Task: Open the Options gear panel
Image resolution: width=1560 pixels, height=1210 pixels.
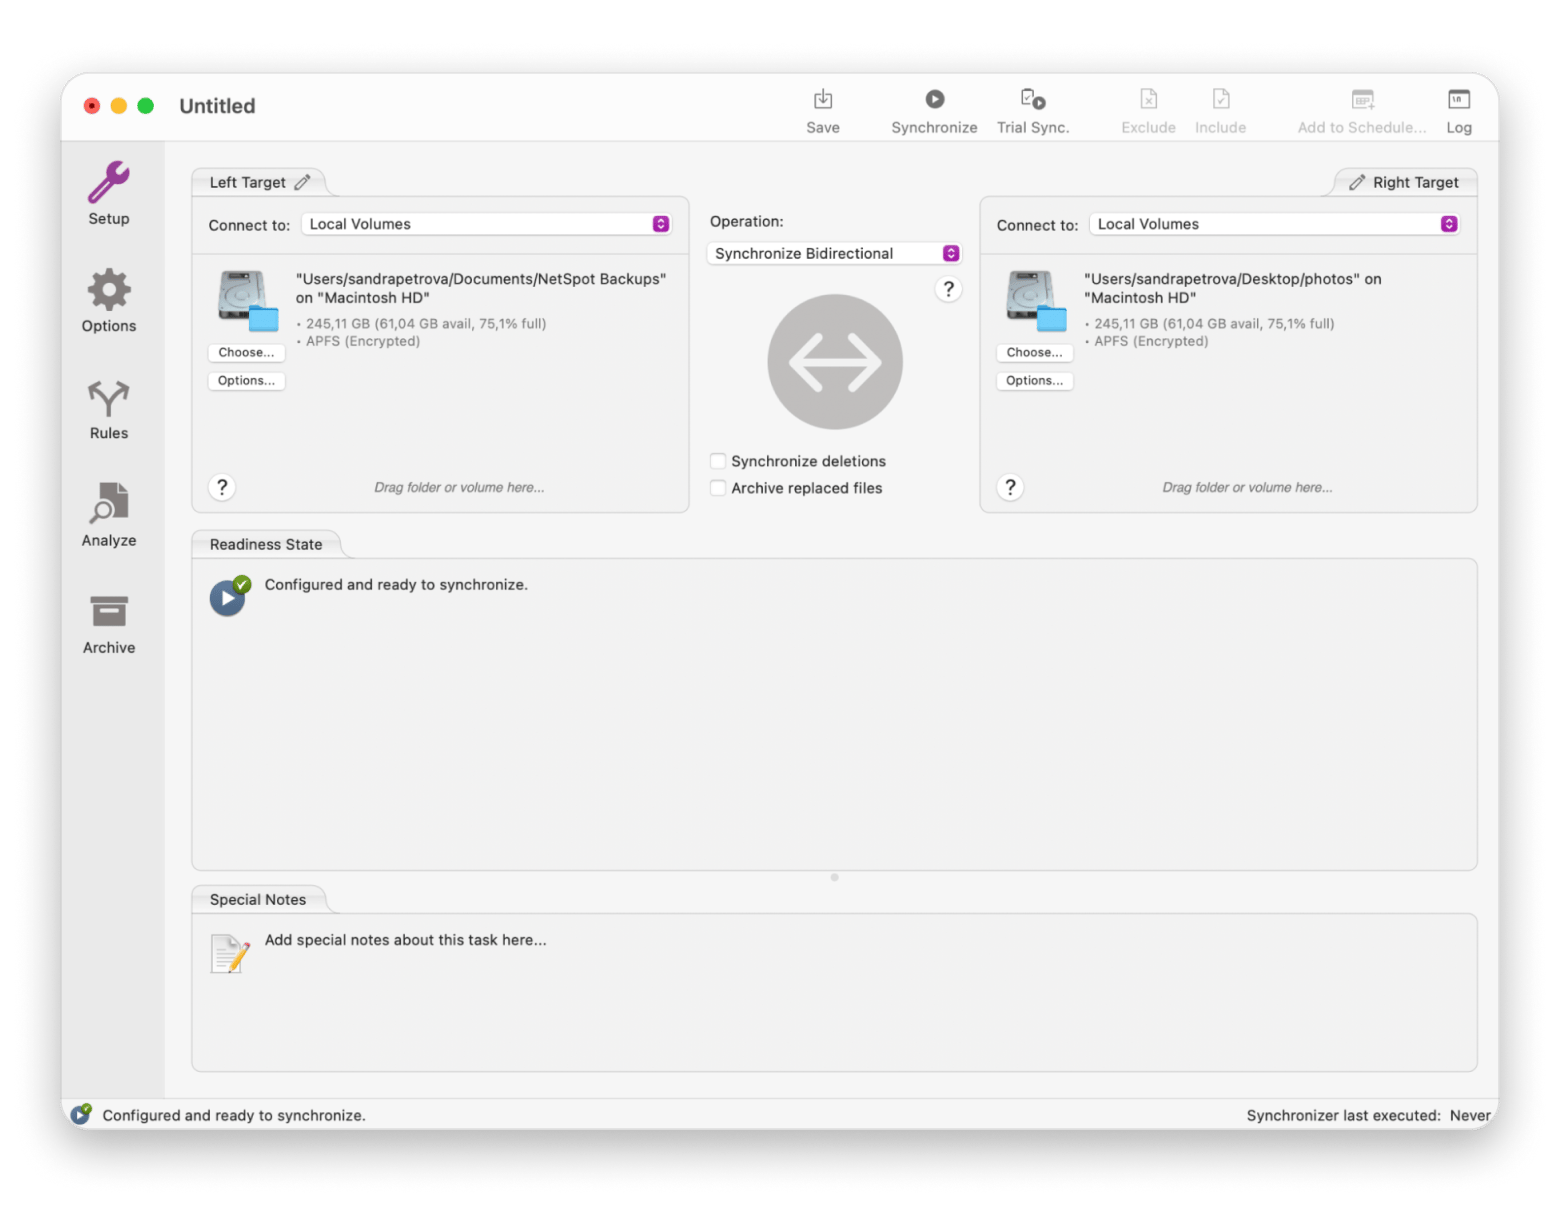Action: click(x=108, y=300)
